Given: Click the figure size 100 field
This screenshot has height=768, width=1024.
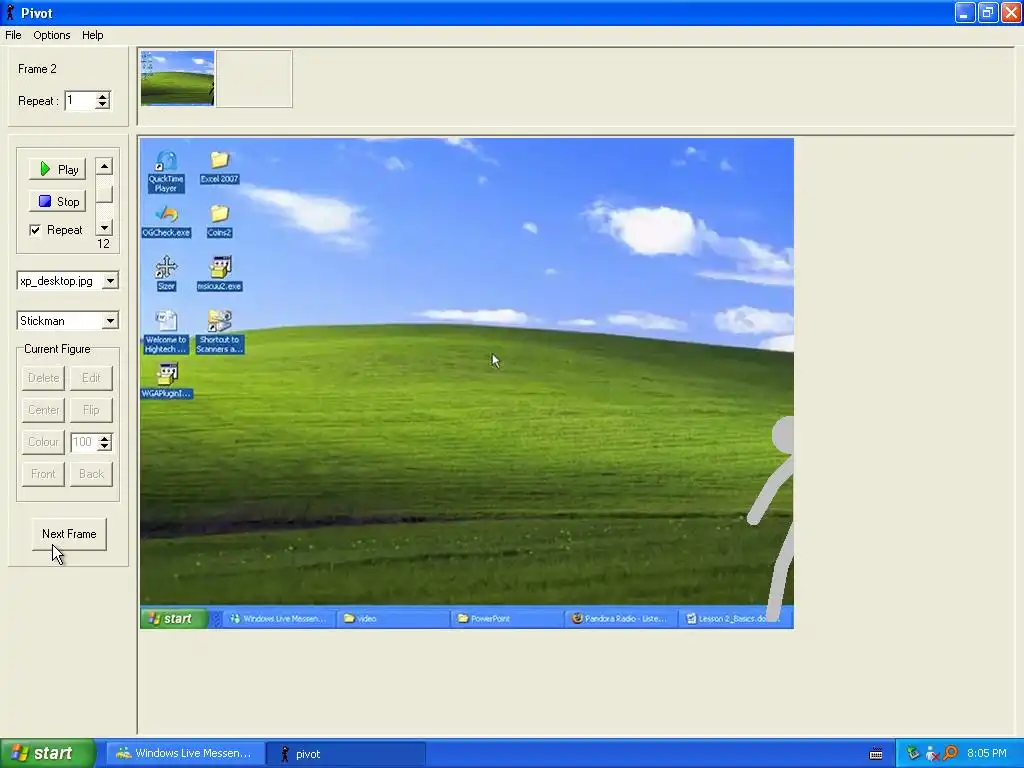Looking at the screenshot, I should click(84, 442).
